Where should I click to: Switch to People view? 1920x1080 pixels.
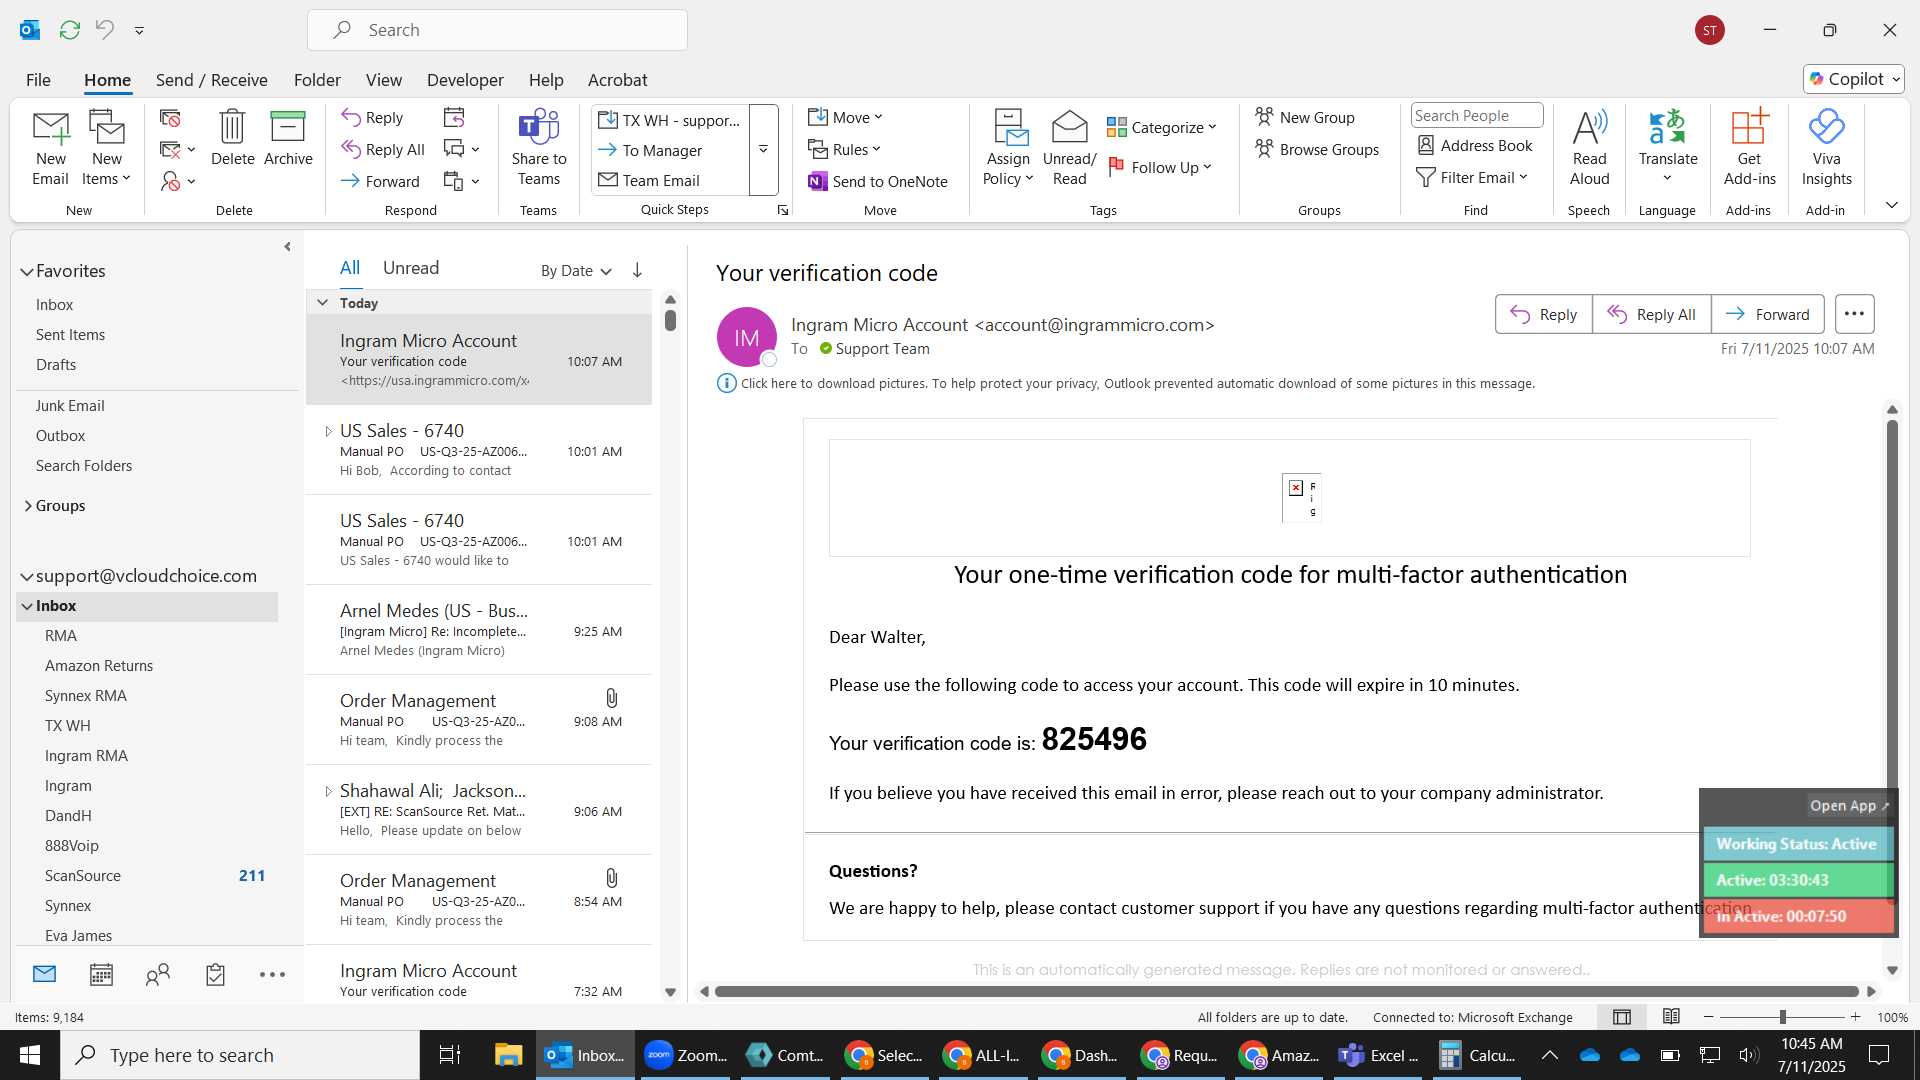158,975
